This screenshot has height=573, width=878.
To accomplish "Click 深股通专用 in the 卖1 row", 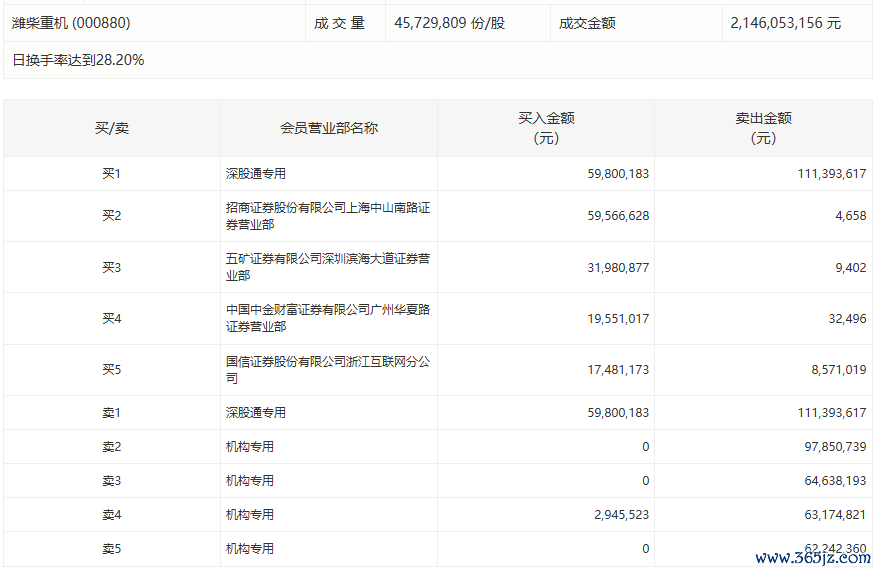I will tap(256, 412).
